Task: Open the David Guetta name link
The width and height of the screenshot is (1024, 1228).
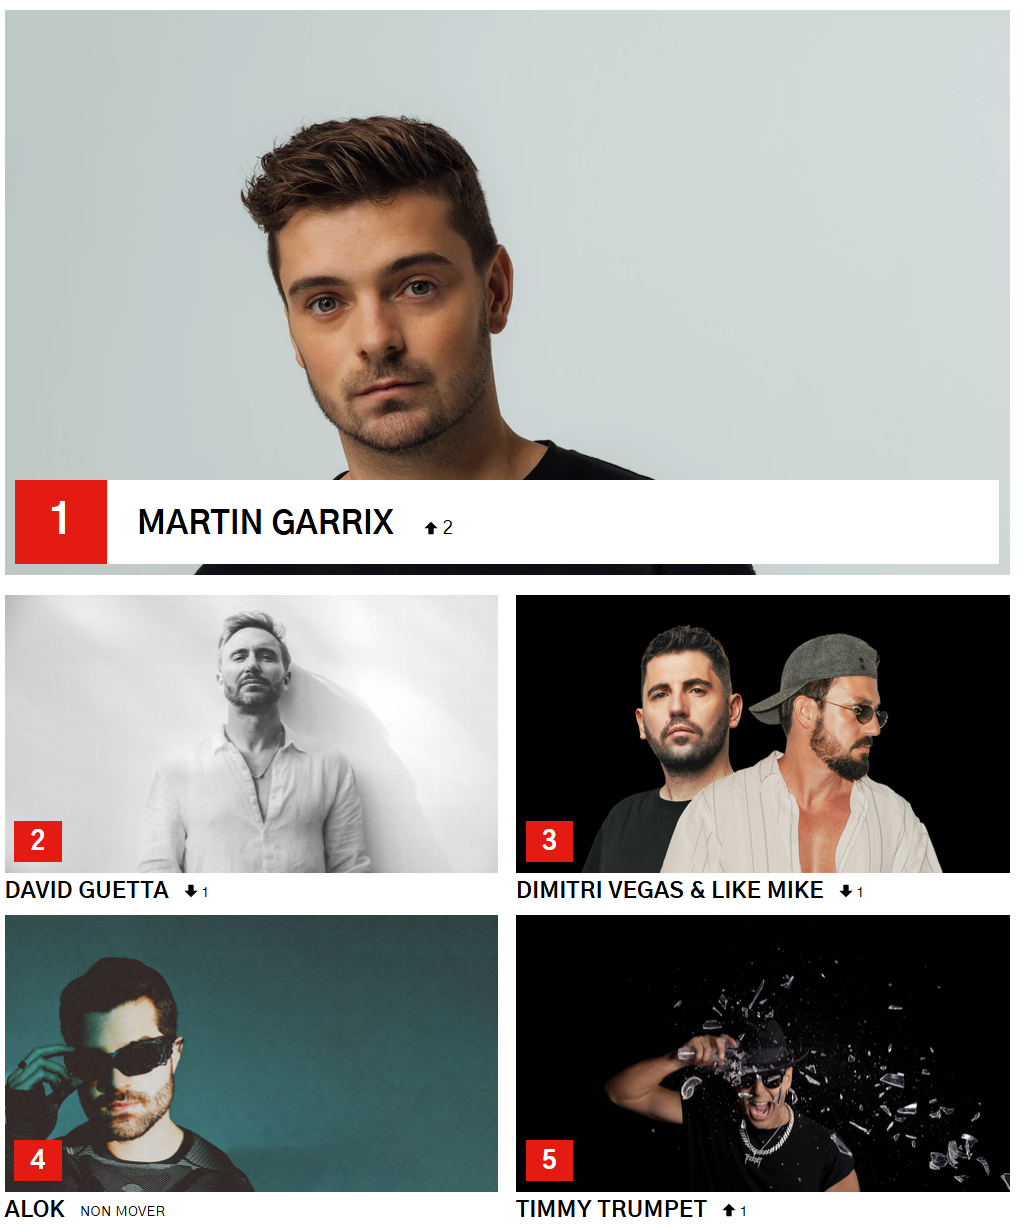Action: point(87,890)
